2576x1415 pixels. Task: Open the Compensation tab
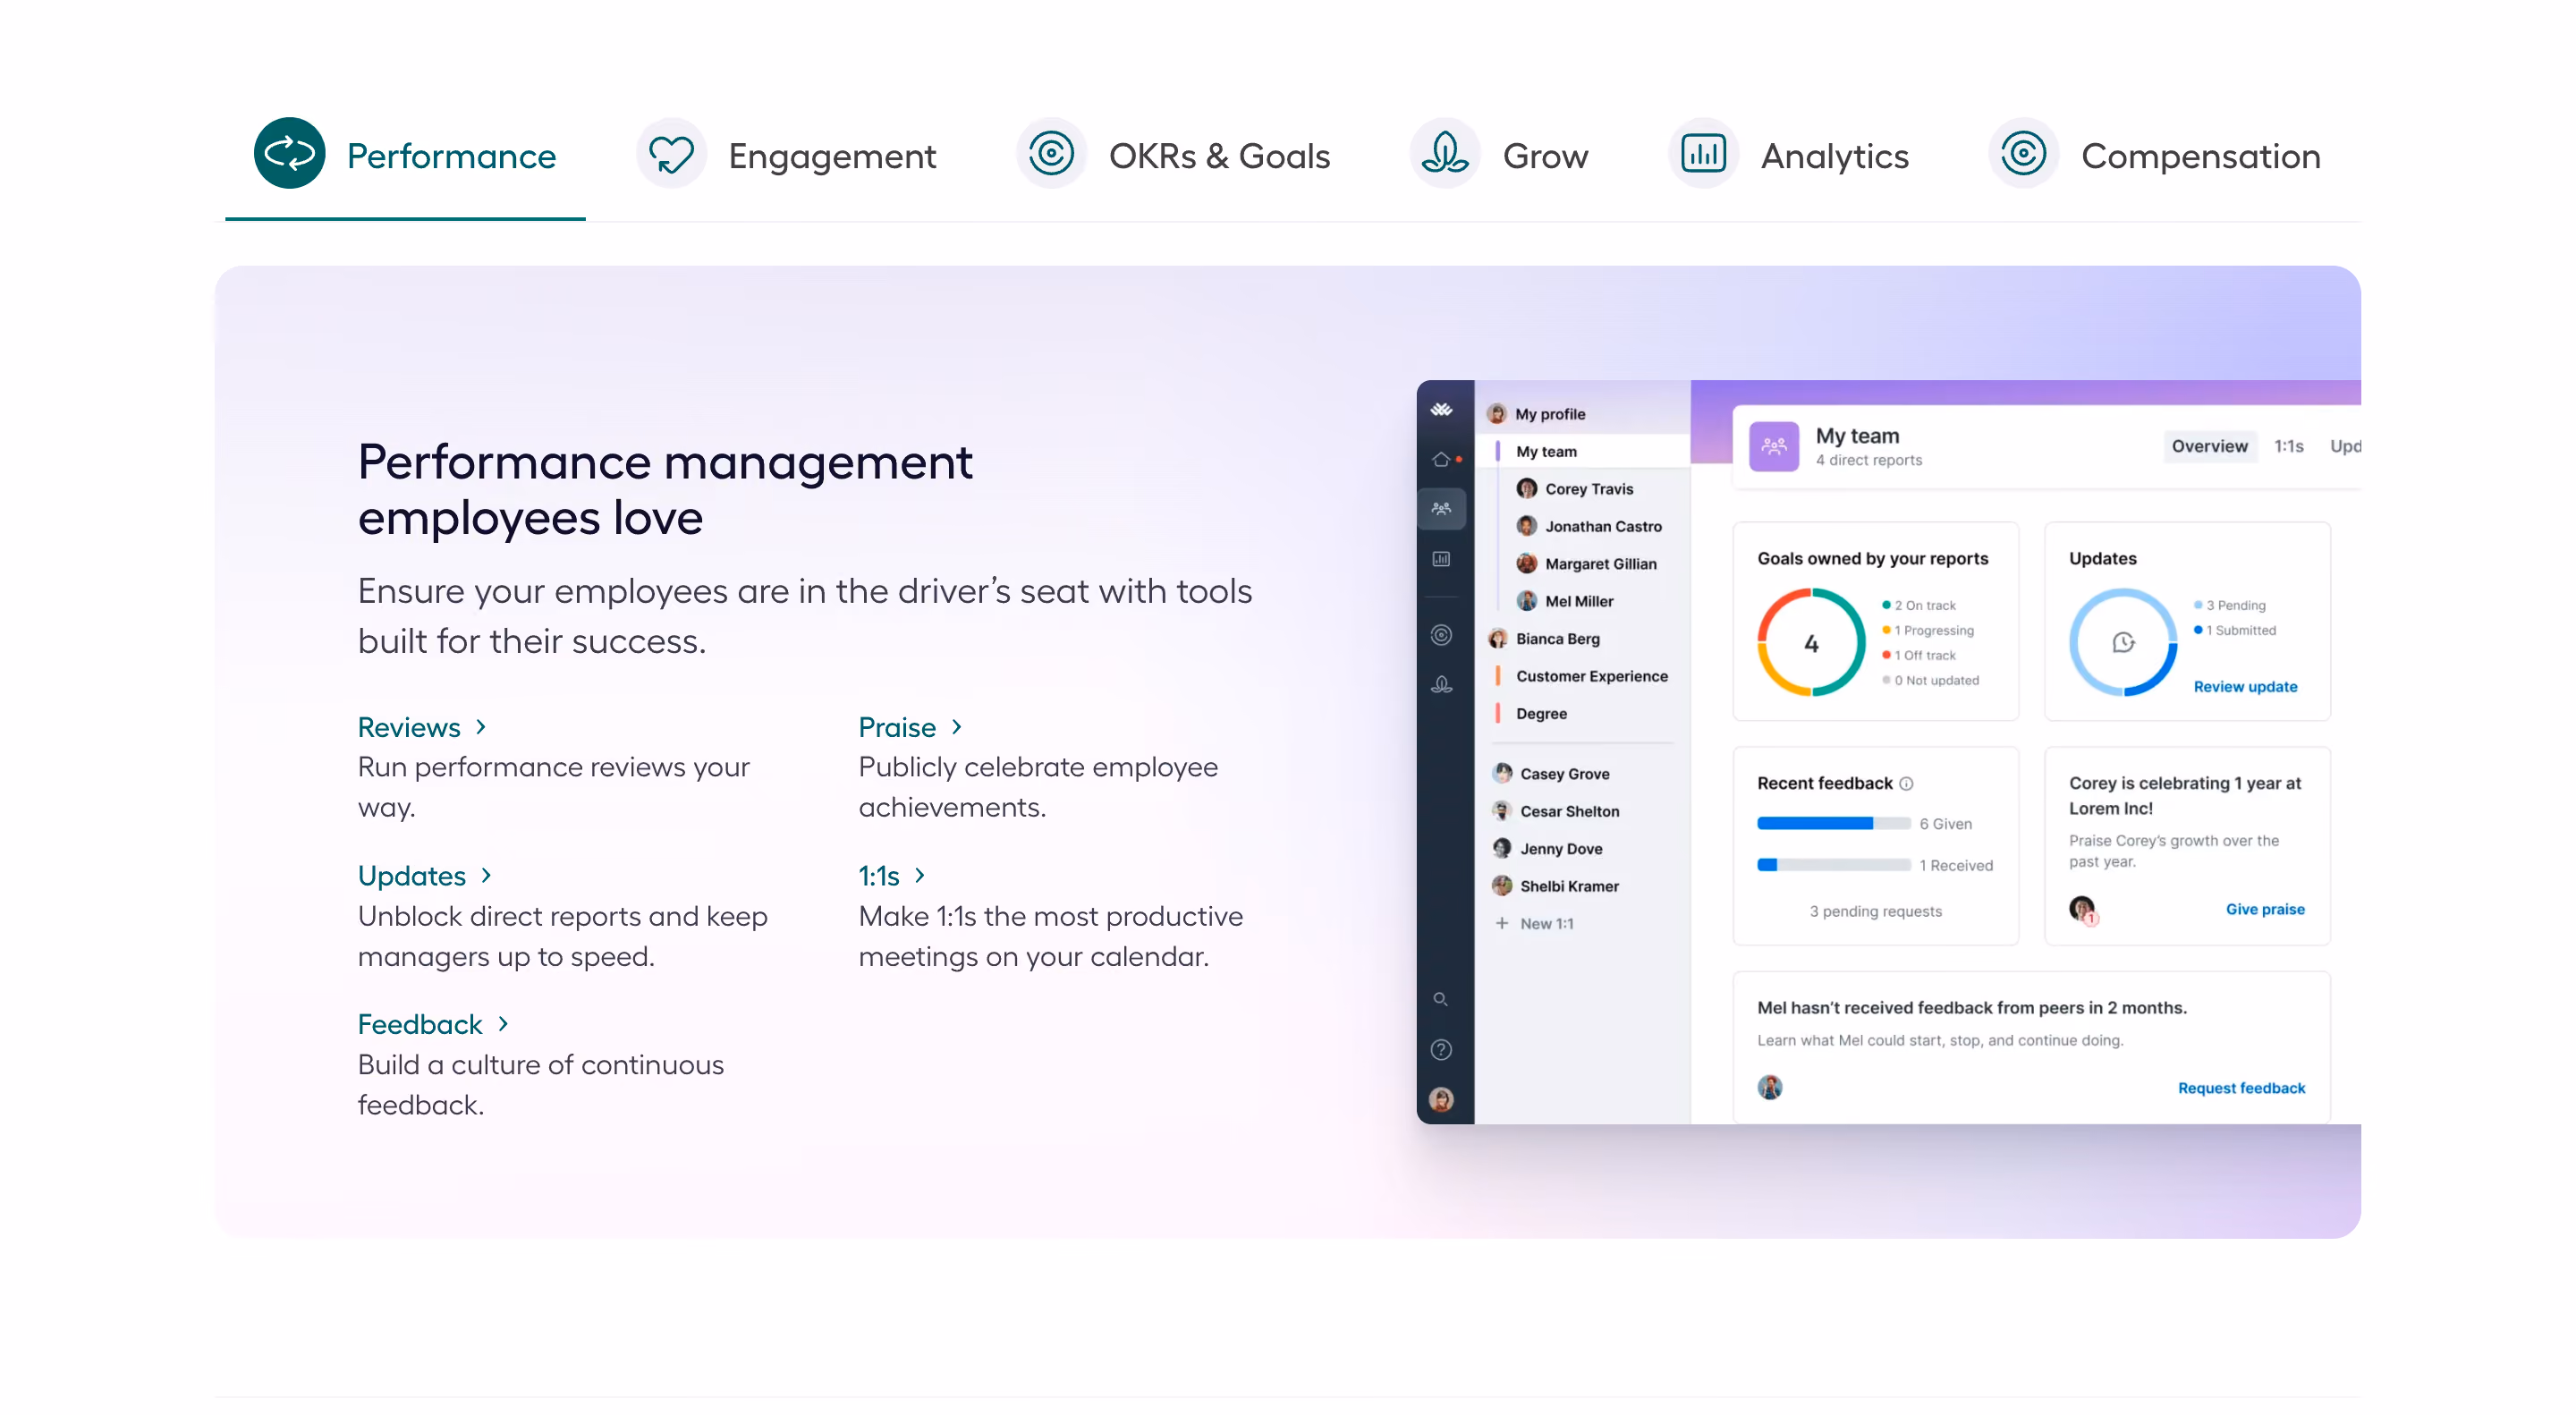tap(2155, 156)
